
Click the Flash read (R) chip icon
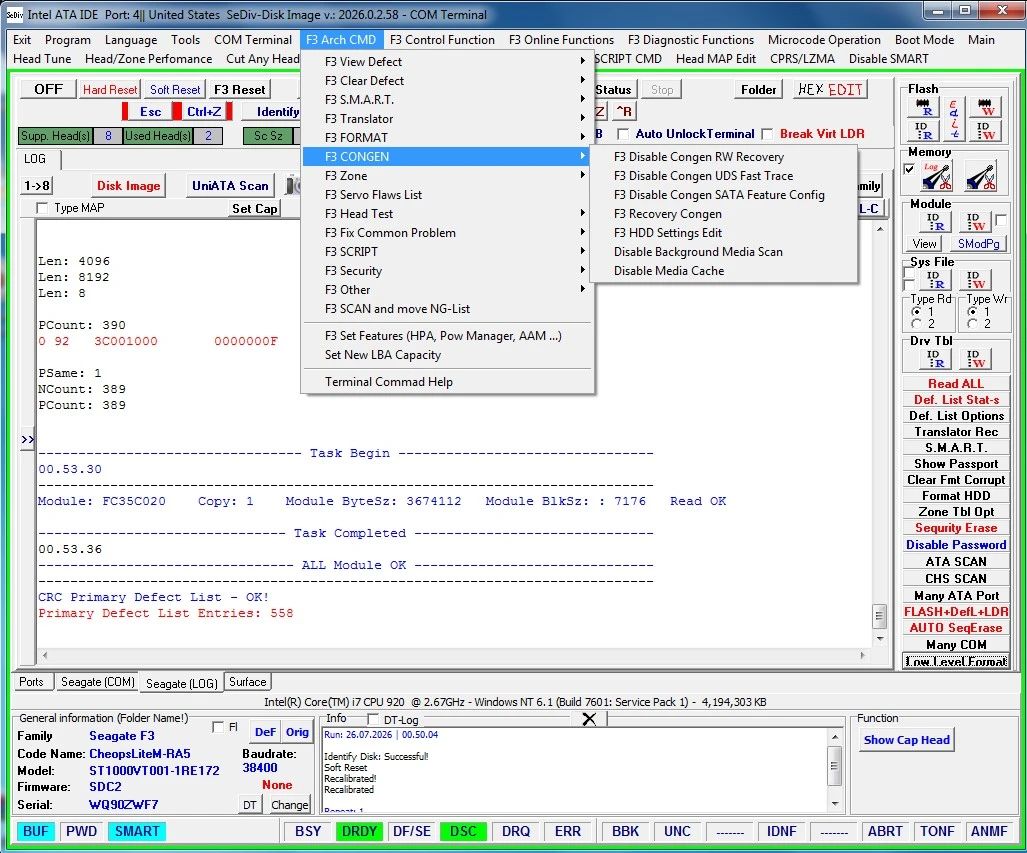point(923,107)
